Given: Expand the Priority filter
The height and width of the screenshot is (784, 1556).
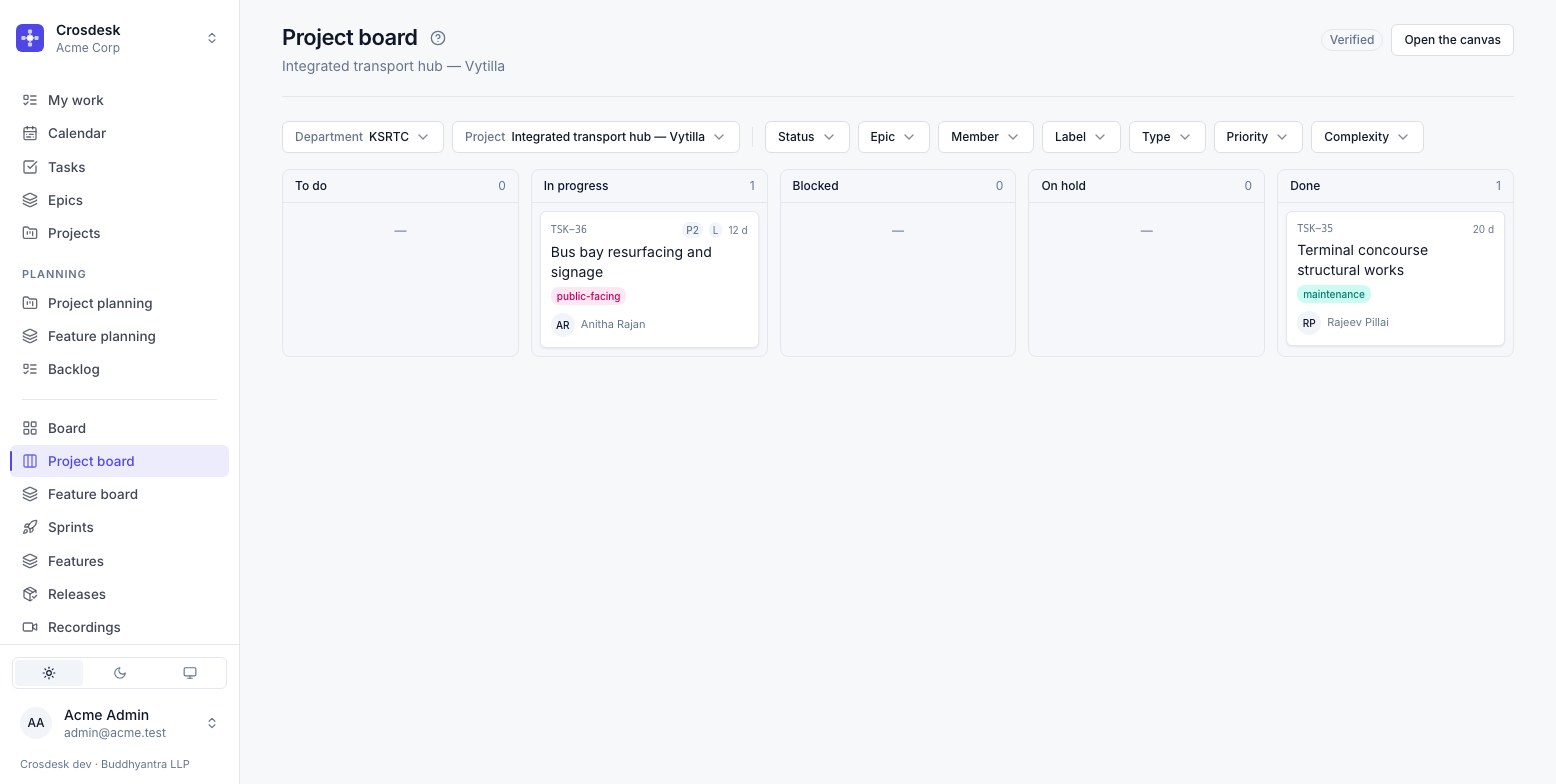Looking at the screenshot, I should (1258, 137).
